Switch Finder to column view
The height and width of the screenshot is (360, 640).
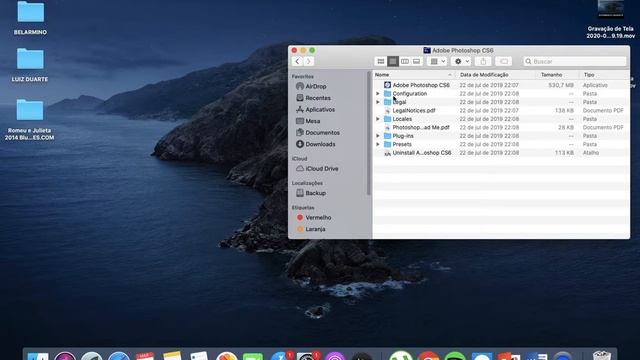point(404,61)
